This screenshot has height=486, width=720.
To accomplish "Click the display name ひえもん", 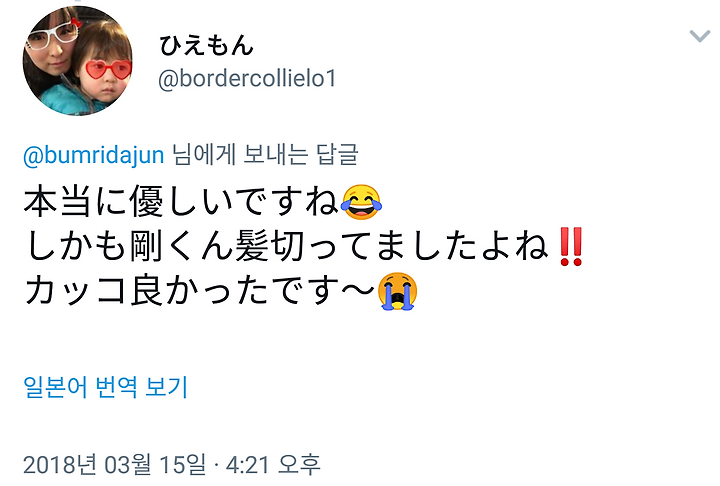I will pyautogui.click(x=206, y=45).
